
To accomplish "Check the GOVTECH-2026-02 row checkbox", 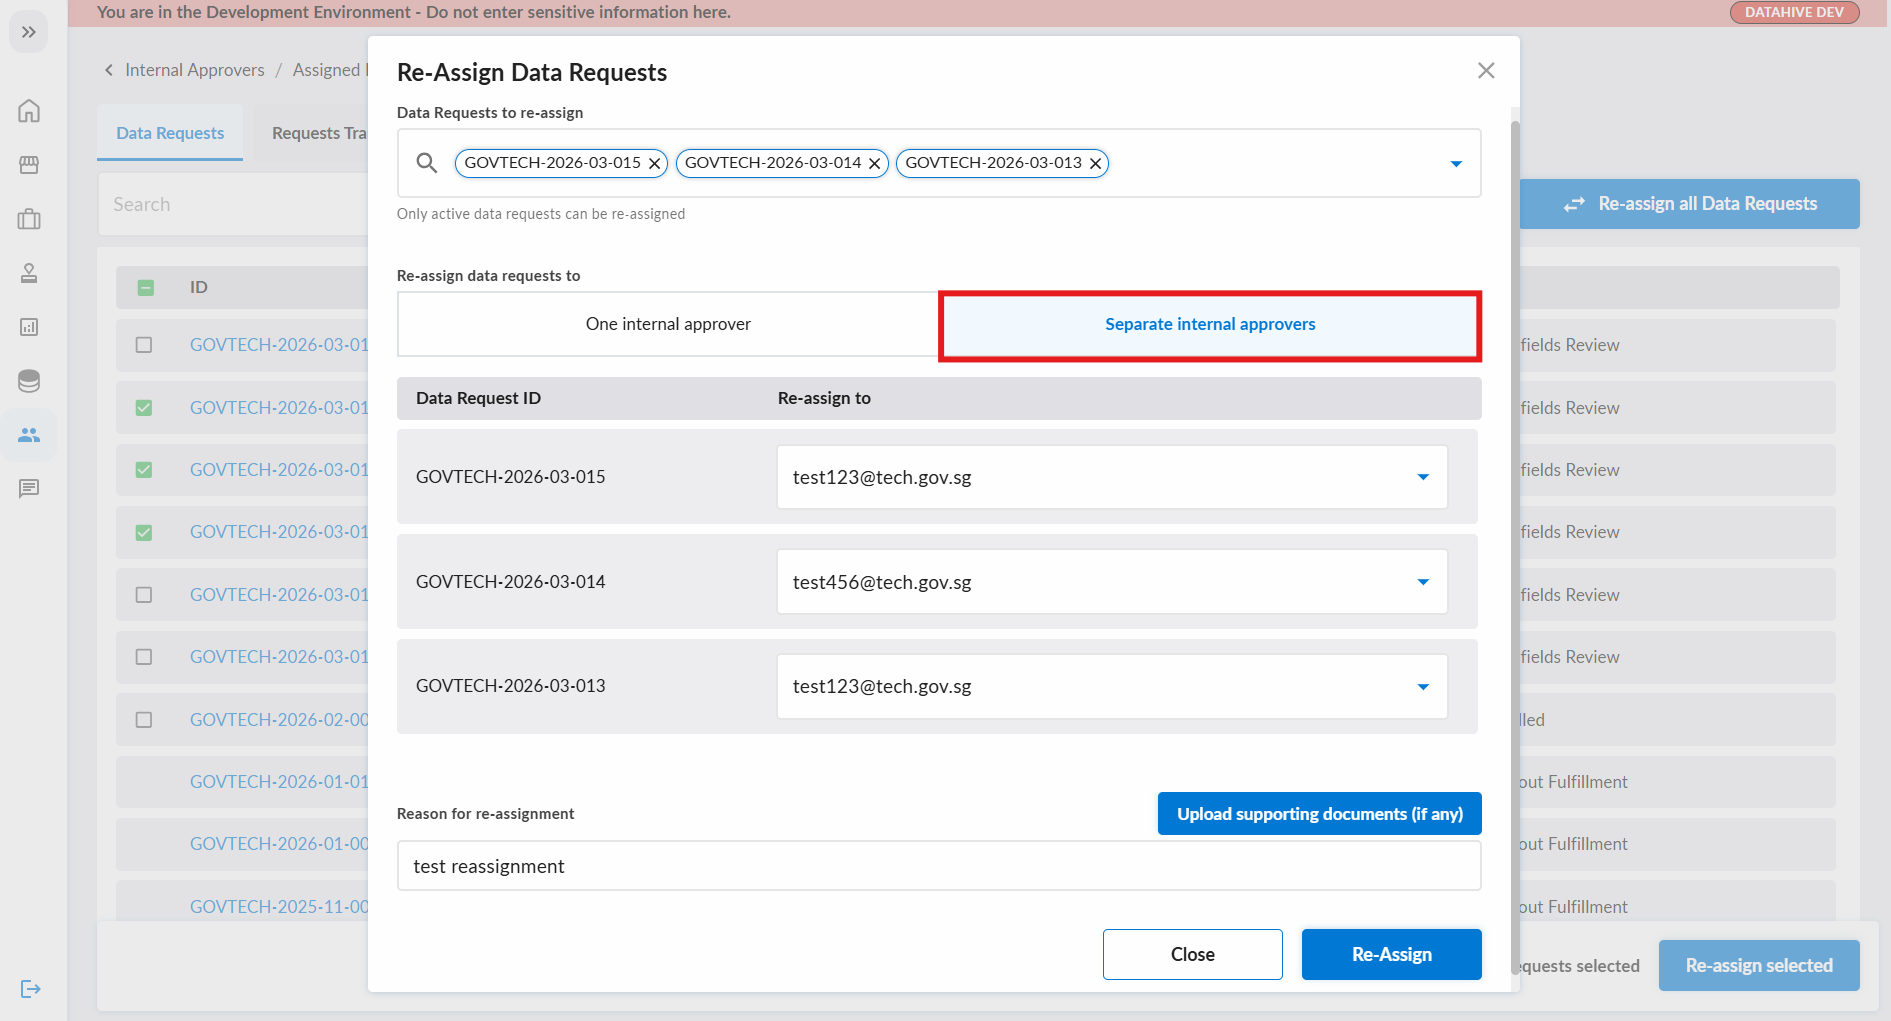I will (144, 720).
